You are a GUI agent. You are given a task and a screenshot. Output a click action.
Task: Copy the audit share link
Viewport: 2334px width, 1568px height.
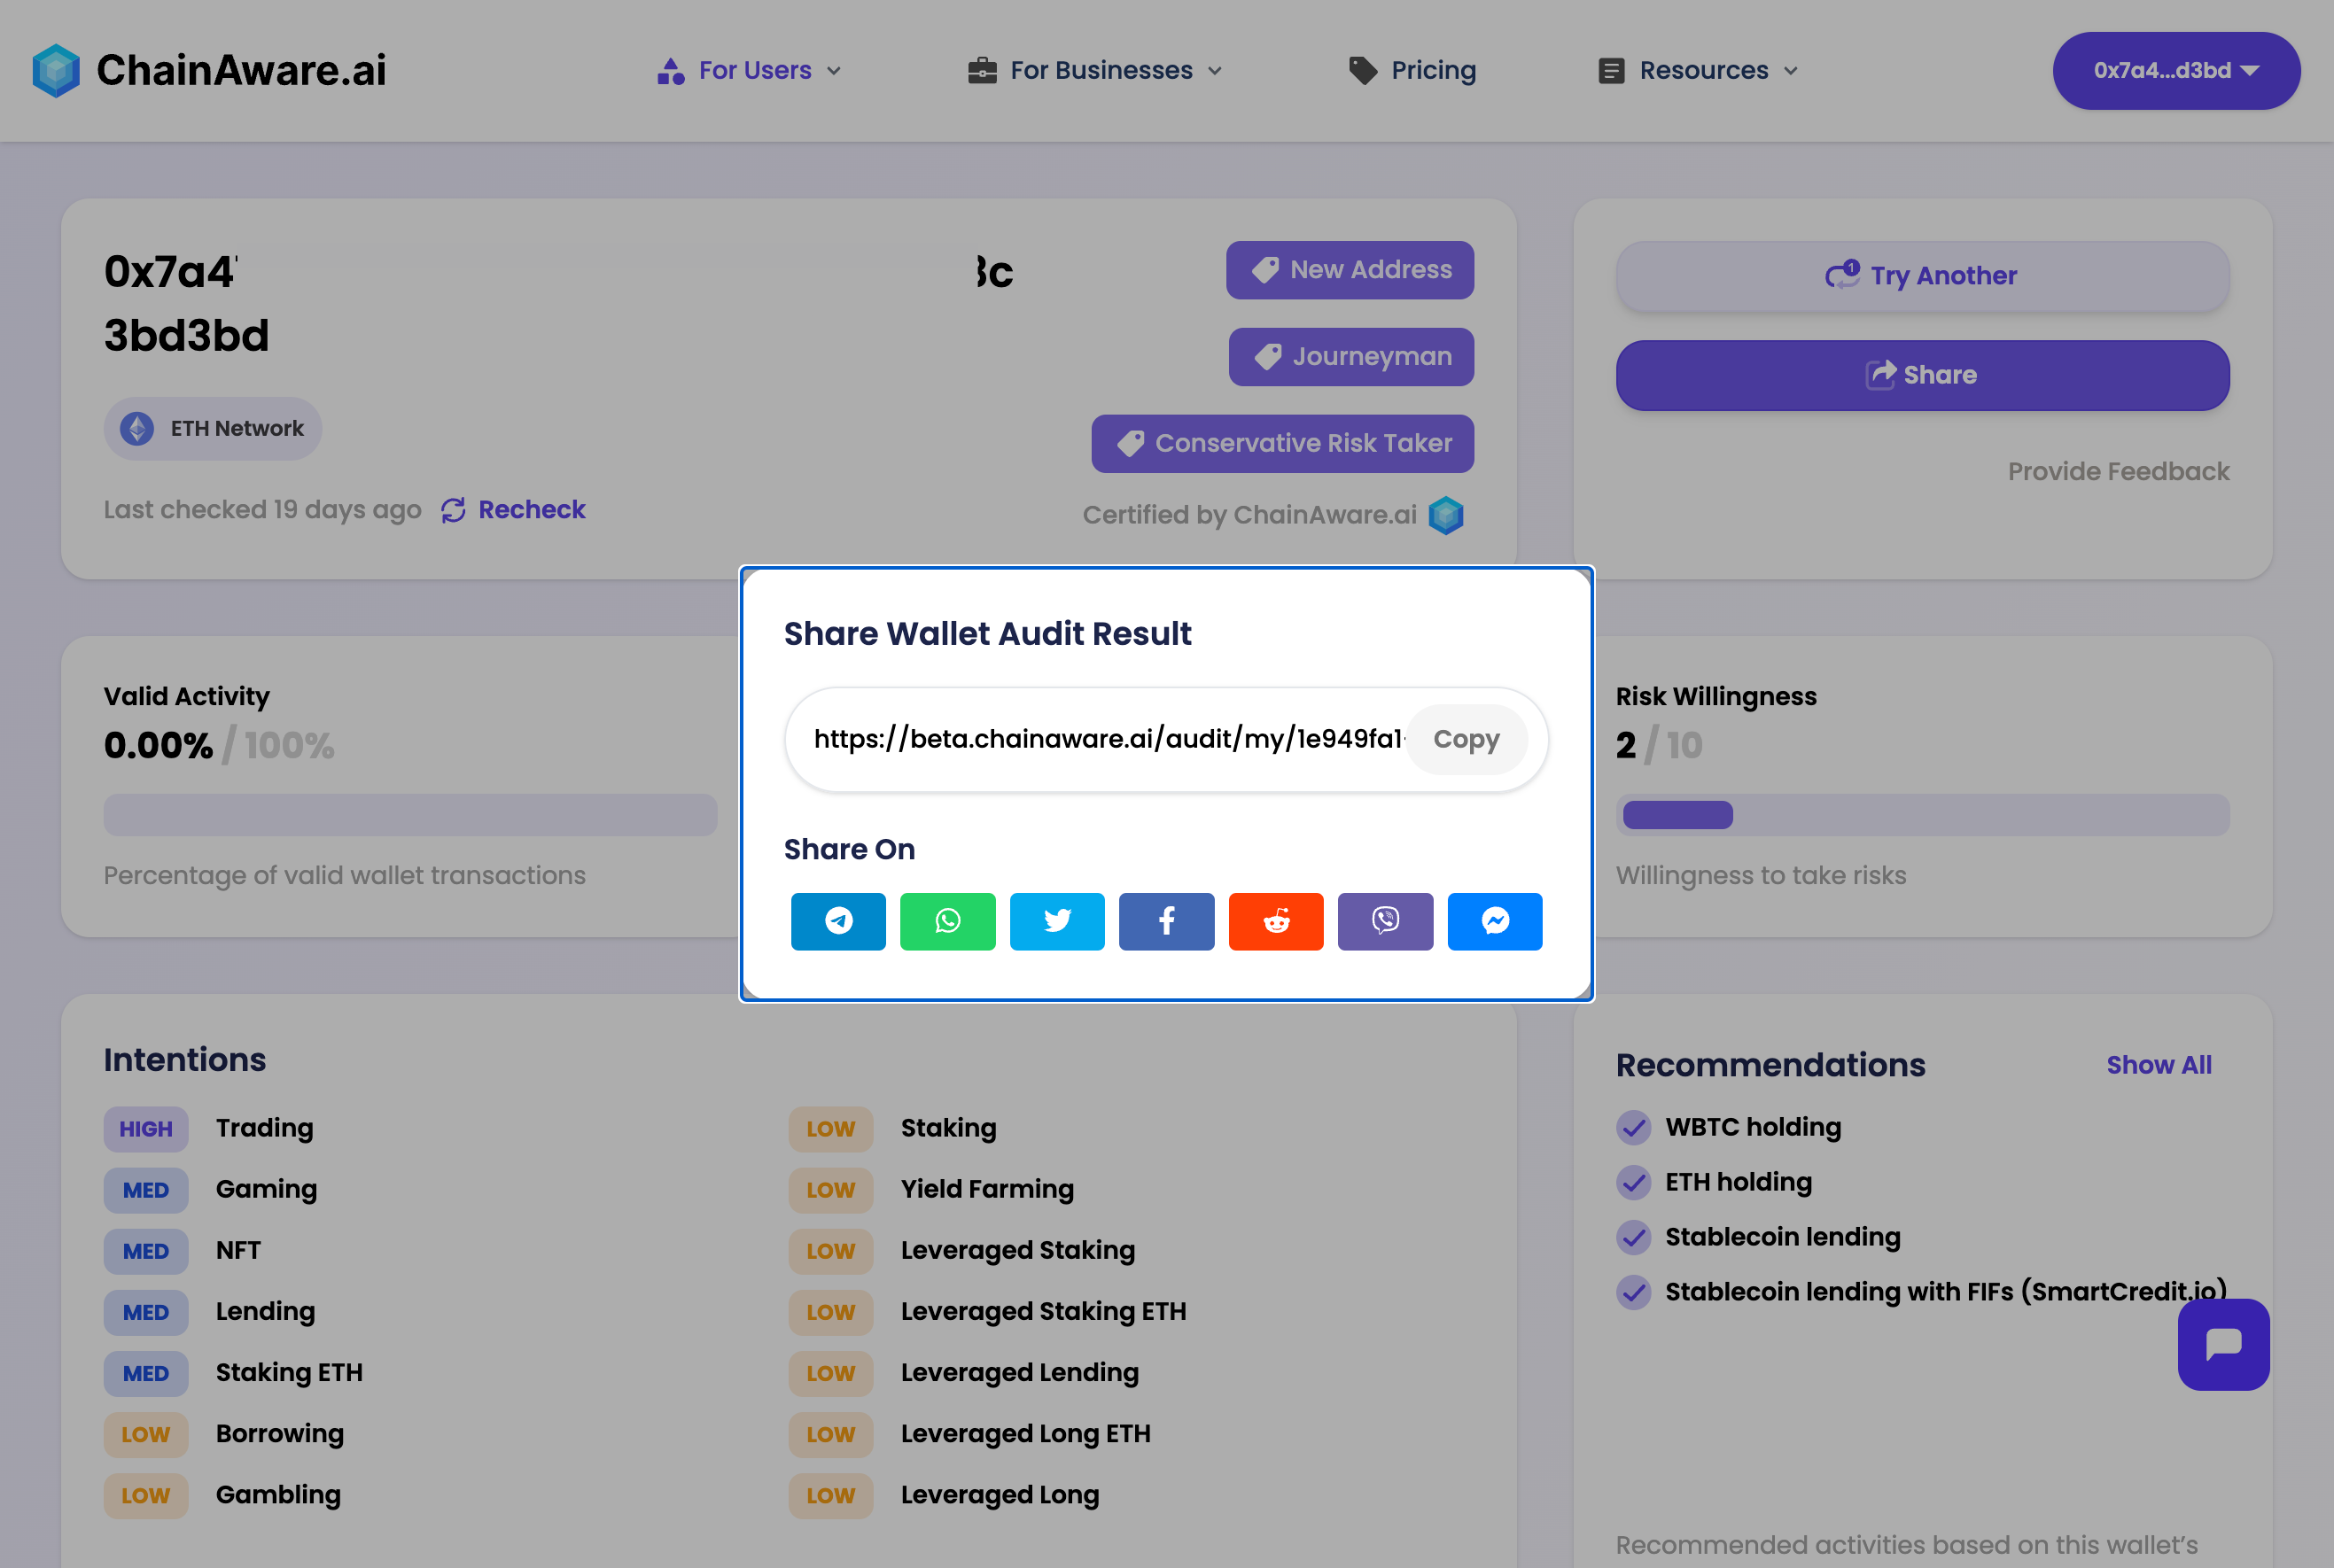pyautogui.click(x=1466, y=739)
